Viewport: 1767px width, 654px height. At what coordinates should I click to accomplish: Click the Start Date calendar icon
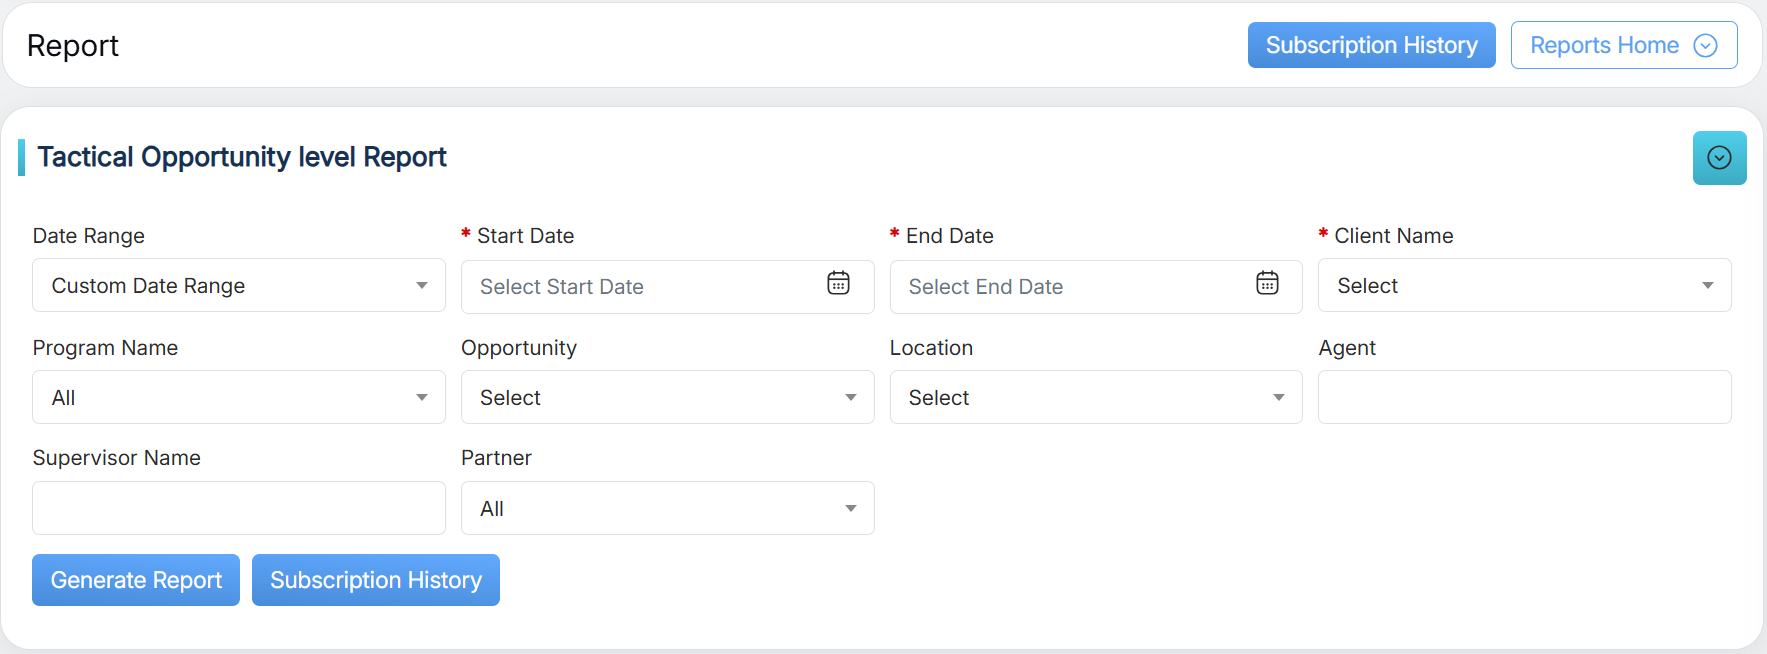point(838,284)
